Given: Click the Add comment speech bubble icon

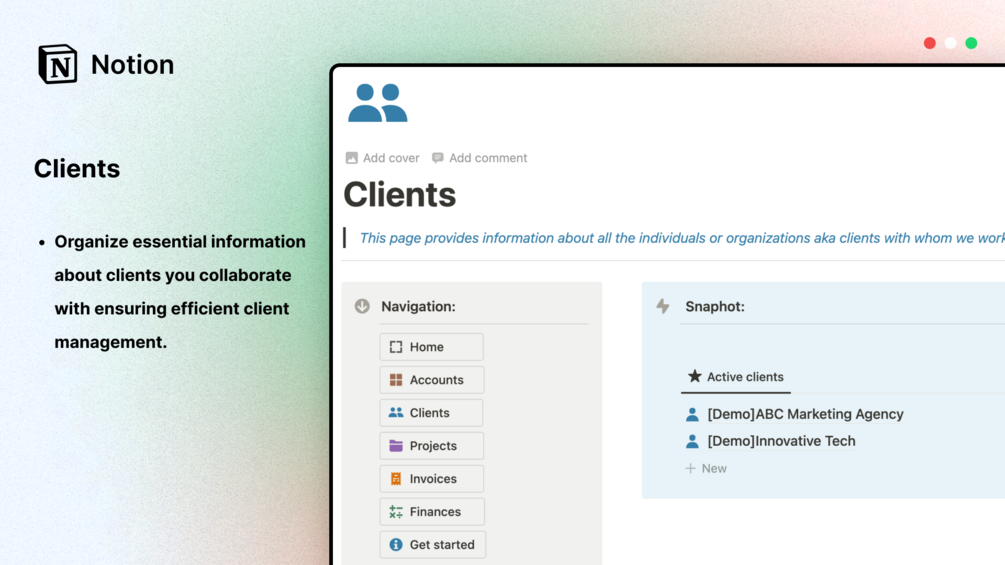Looking at the screenshot, I should (438, 158).
